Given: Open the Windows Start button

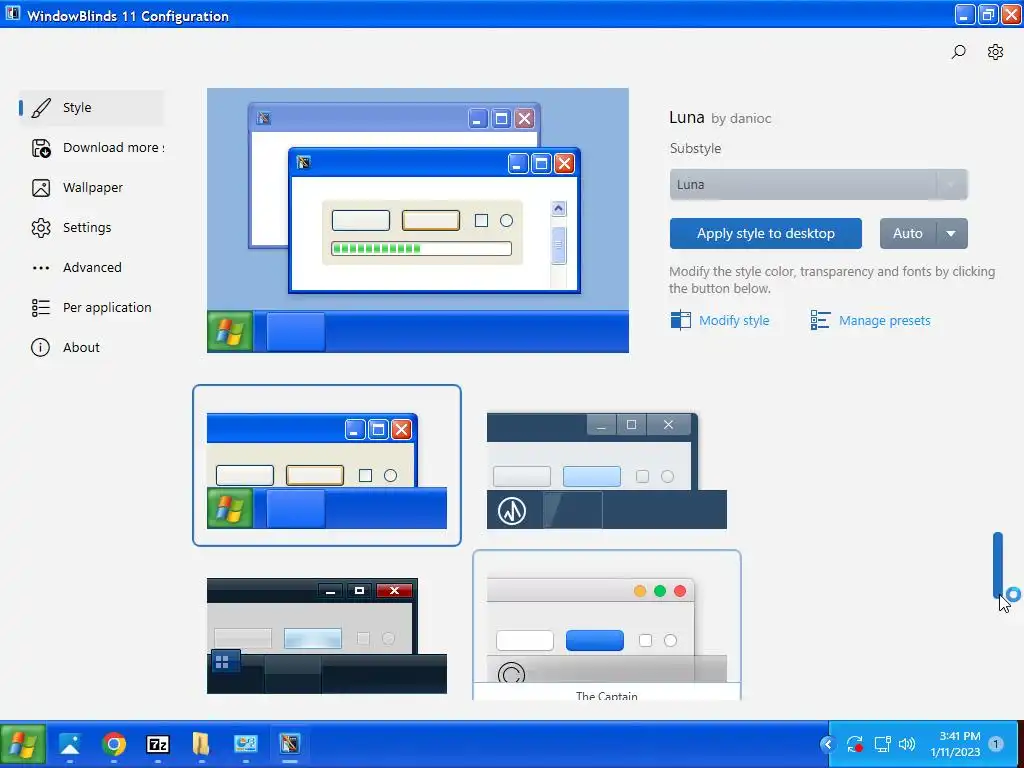Looking at the screenshot, I should [x=23, y=744].
